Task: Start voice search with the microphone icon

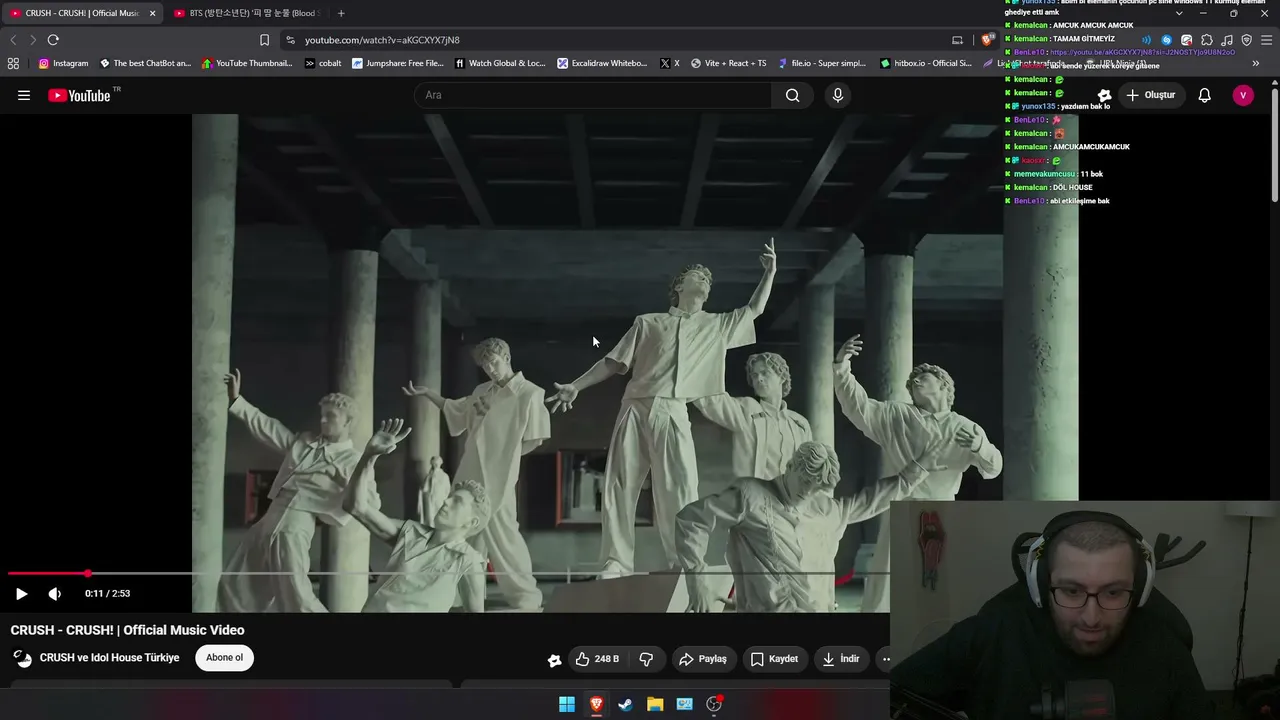Action: pos(838,95)
